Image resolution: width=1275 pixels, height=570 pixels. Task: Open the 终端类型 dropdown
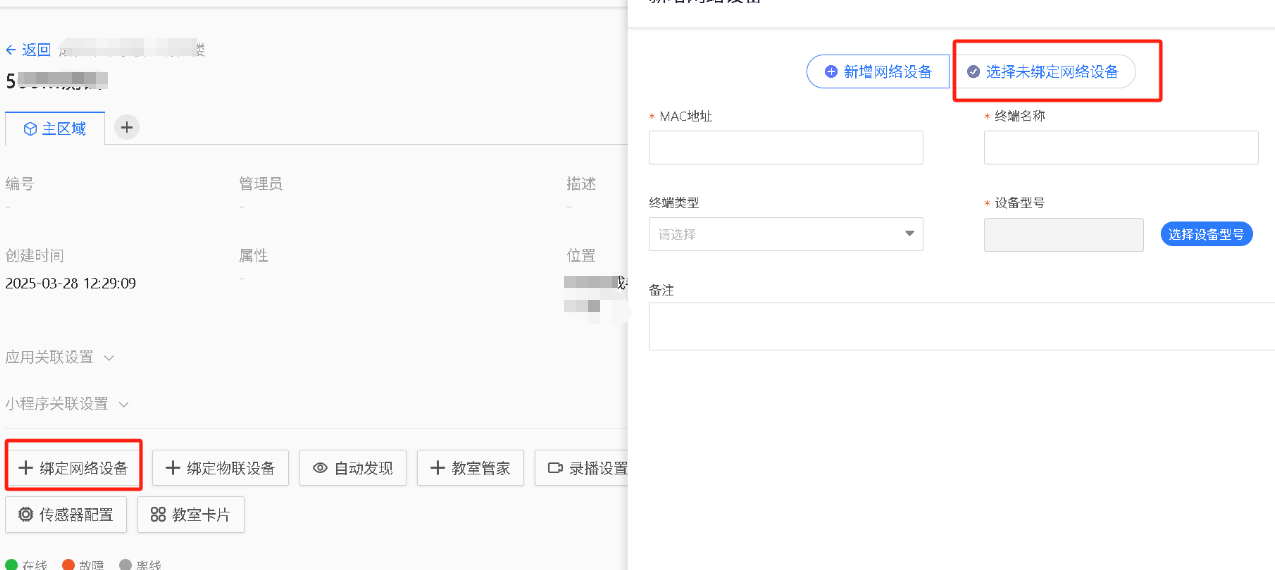tap(786, 234)
